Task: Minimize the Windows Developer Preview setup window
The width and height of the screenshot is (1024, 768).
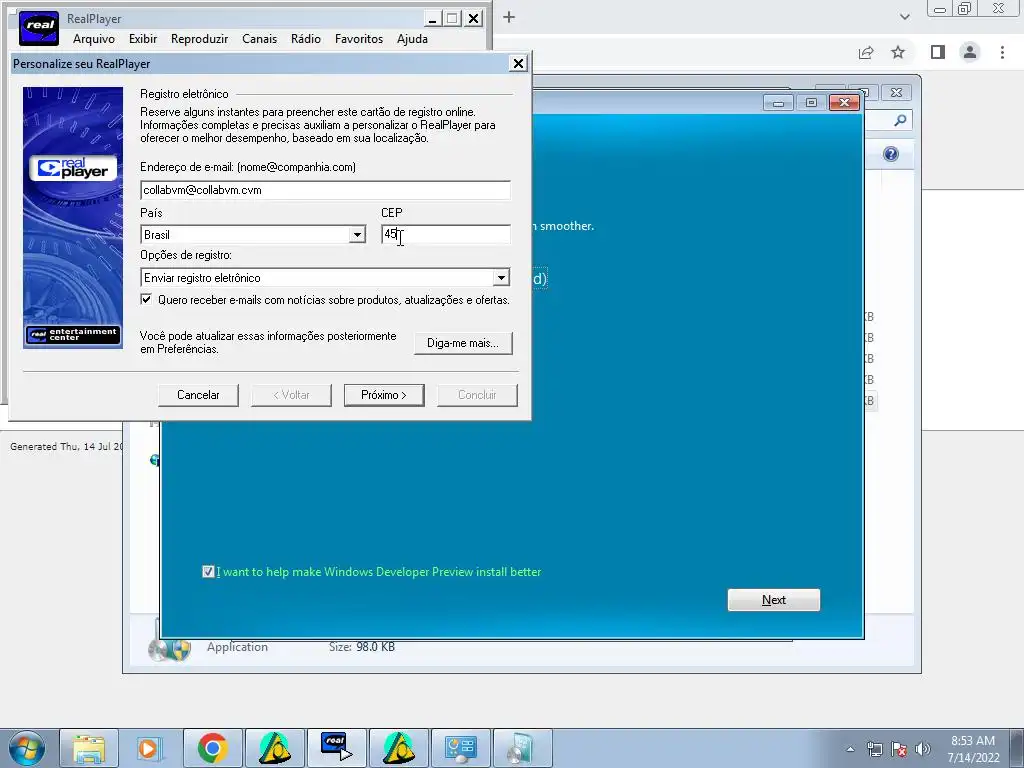Action: (x=778, y=103)
